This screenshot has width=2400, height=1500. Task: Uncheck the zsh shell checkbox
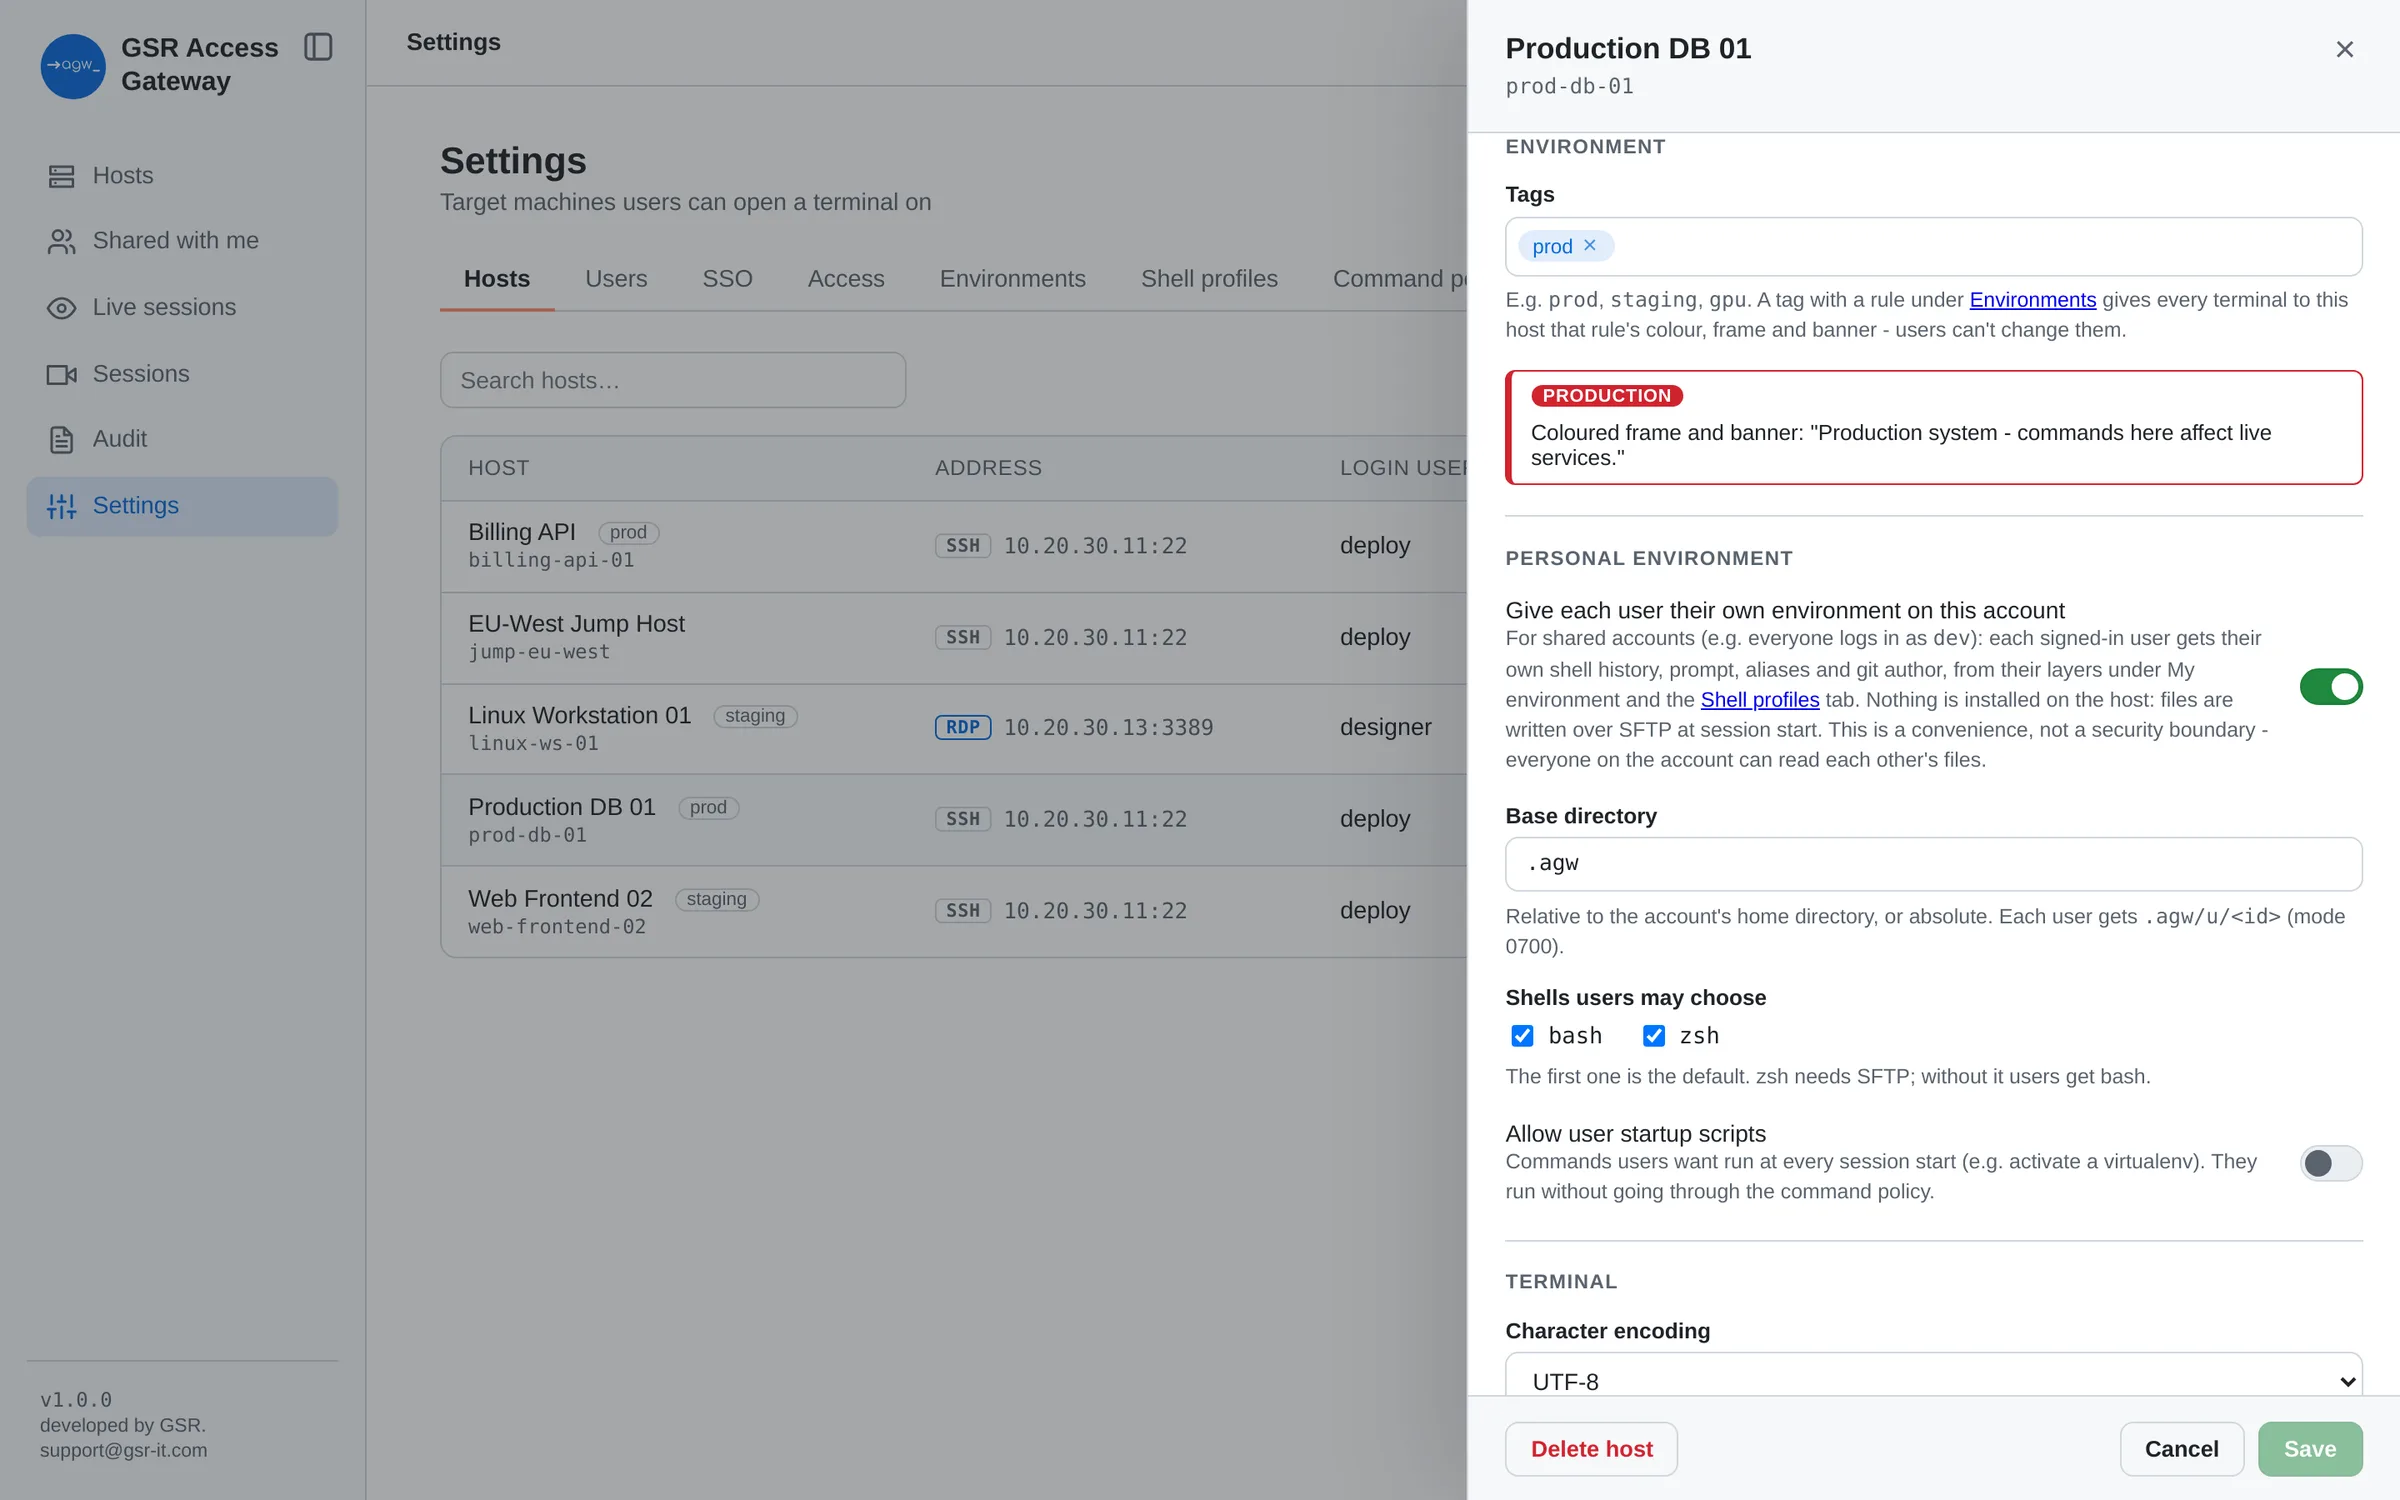point(1654,1036)
